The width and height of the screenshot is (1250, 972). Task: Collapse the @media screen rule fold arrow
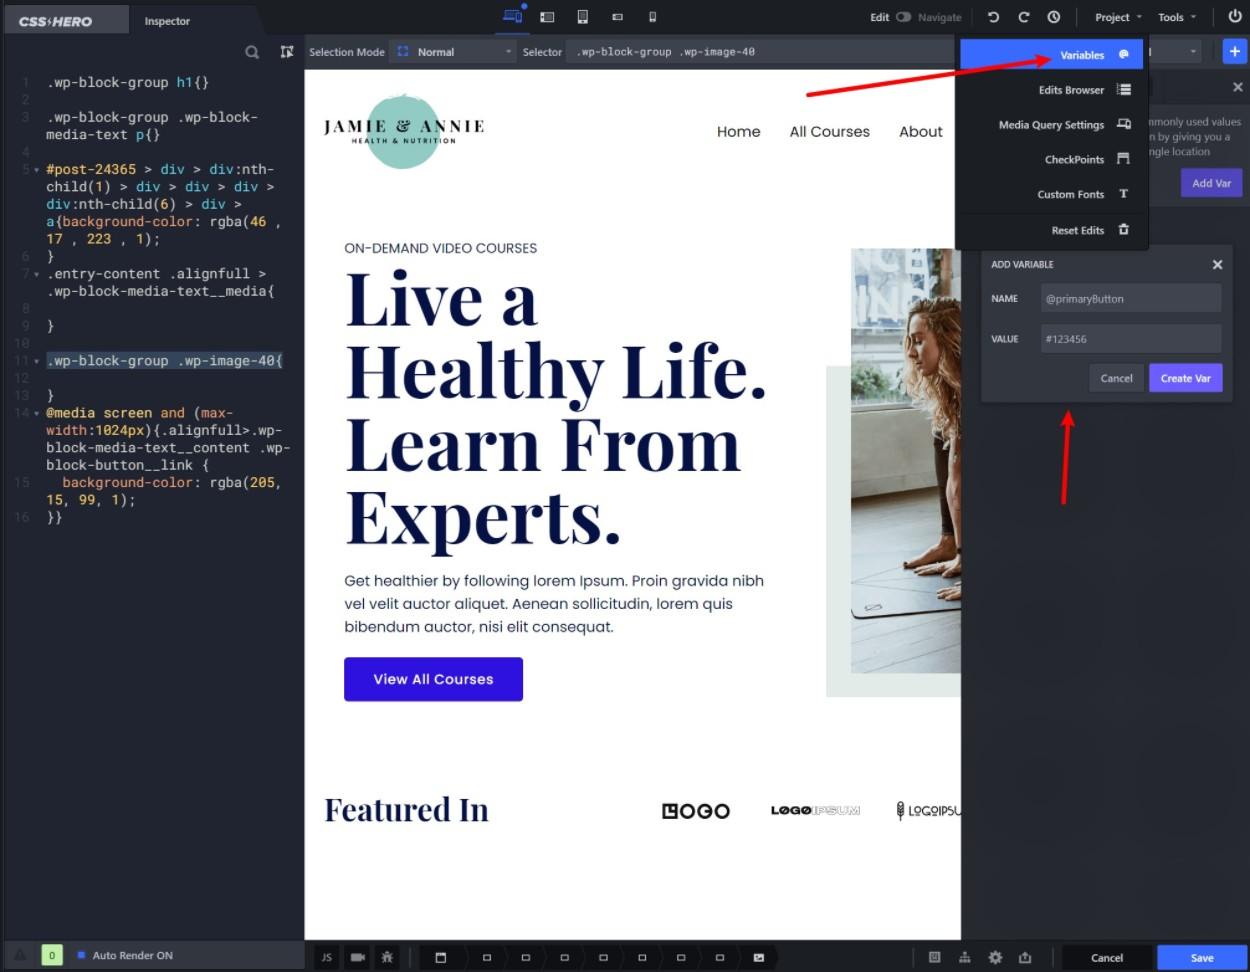[37, 413]
